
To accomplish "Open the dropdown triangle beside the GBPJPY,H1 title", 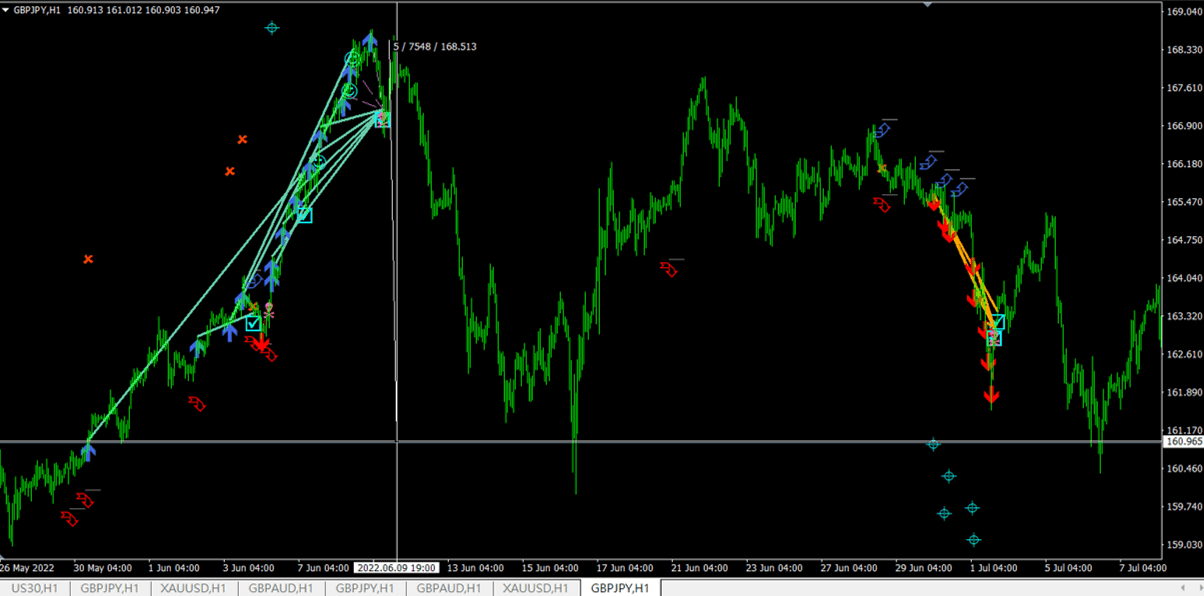I will (6, 9).
